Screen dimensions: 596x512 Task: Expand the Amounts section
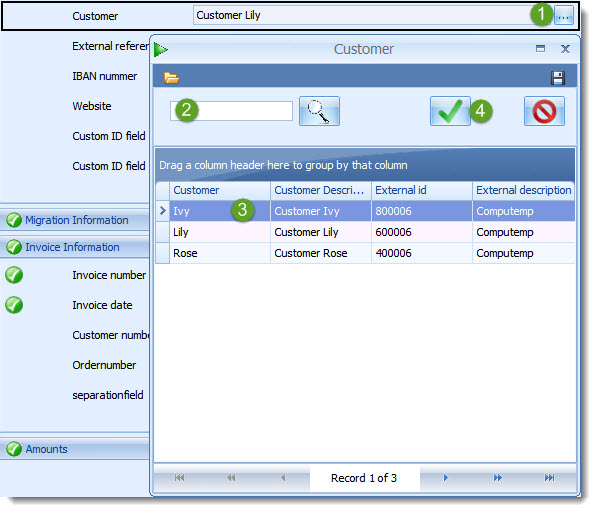point(74,449)
